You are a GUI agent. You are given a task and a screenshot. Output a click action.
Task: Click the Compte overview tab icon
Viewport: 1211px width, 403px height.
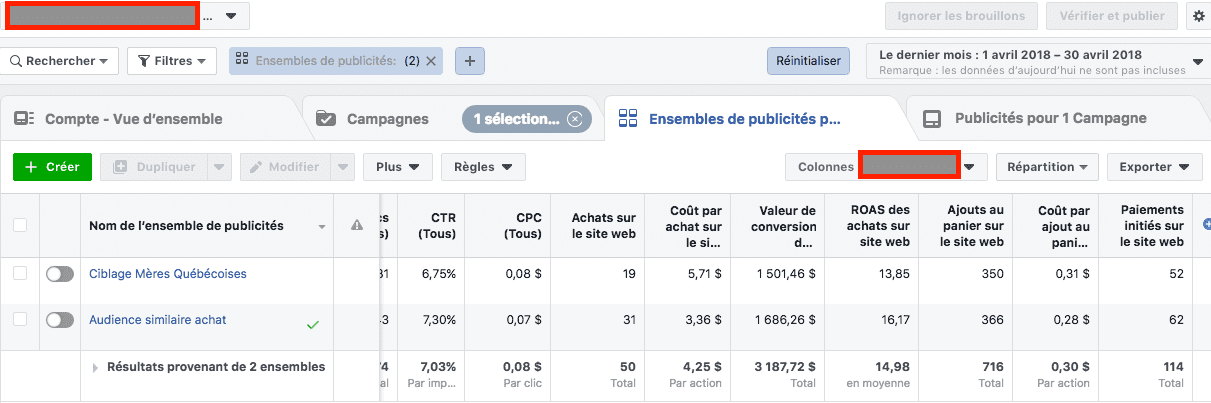click(x=24, y=119)
